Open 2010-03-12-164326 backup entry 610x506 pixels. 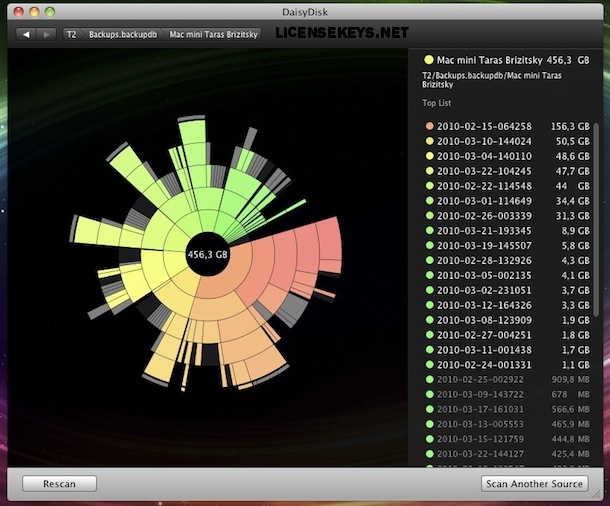click(x=507, y=305)
